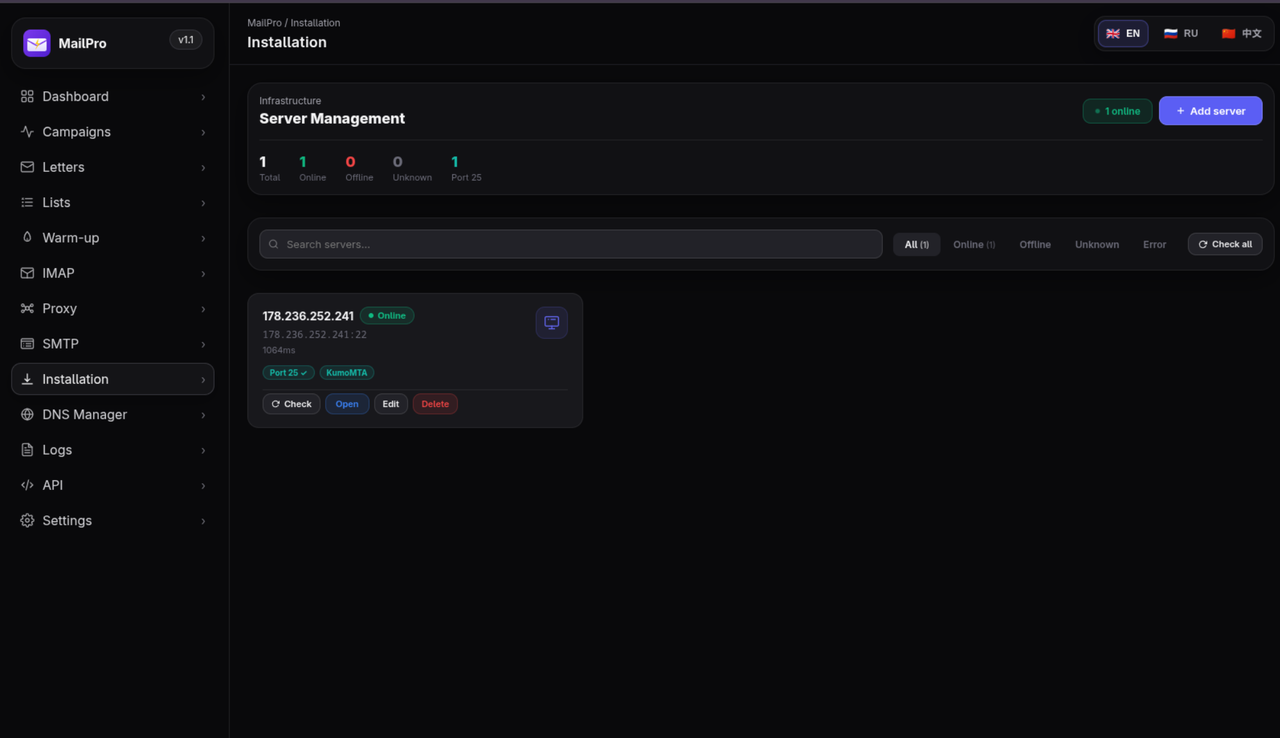
Task: Click the 1064ms latency text
Action: pos(279,350)
